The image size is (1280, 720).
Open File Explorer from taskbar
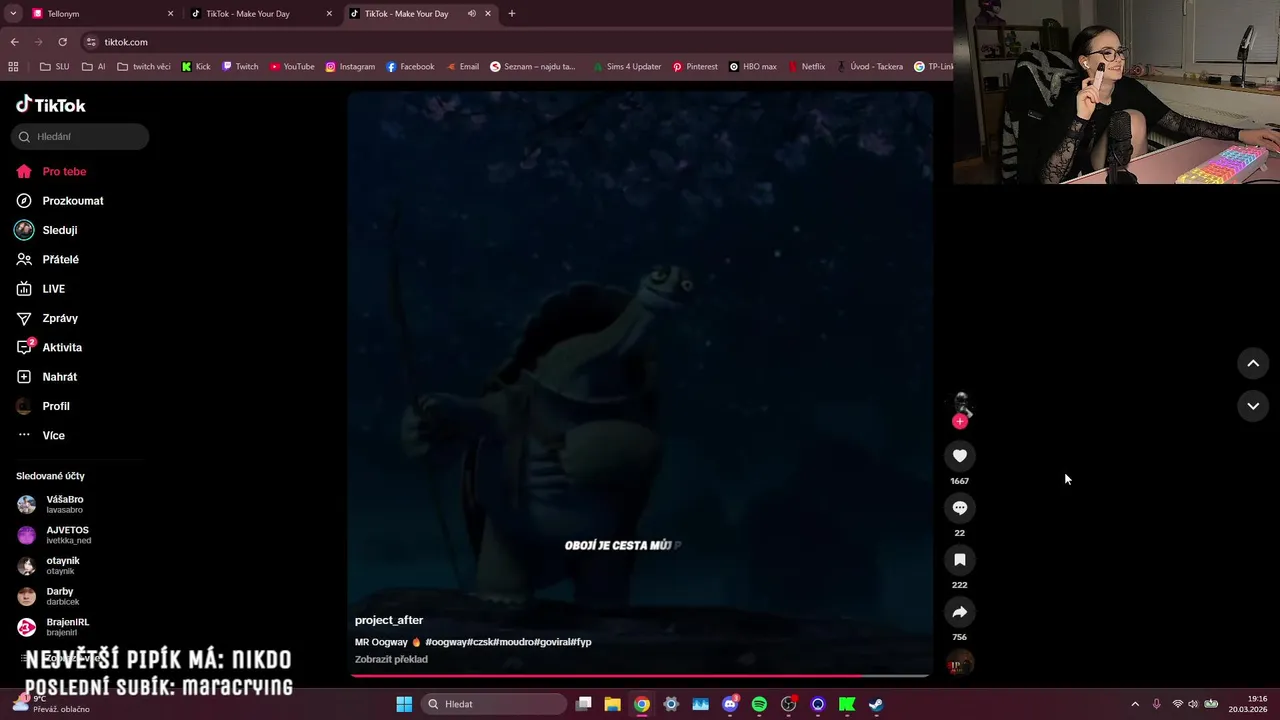613,704
